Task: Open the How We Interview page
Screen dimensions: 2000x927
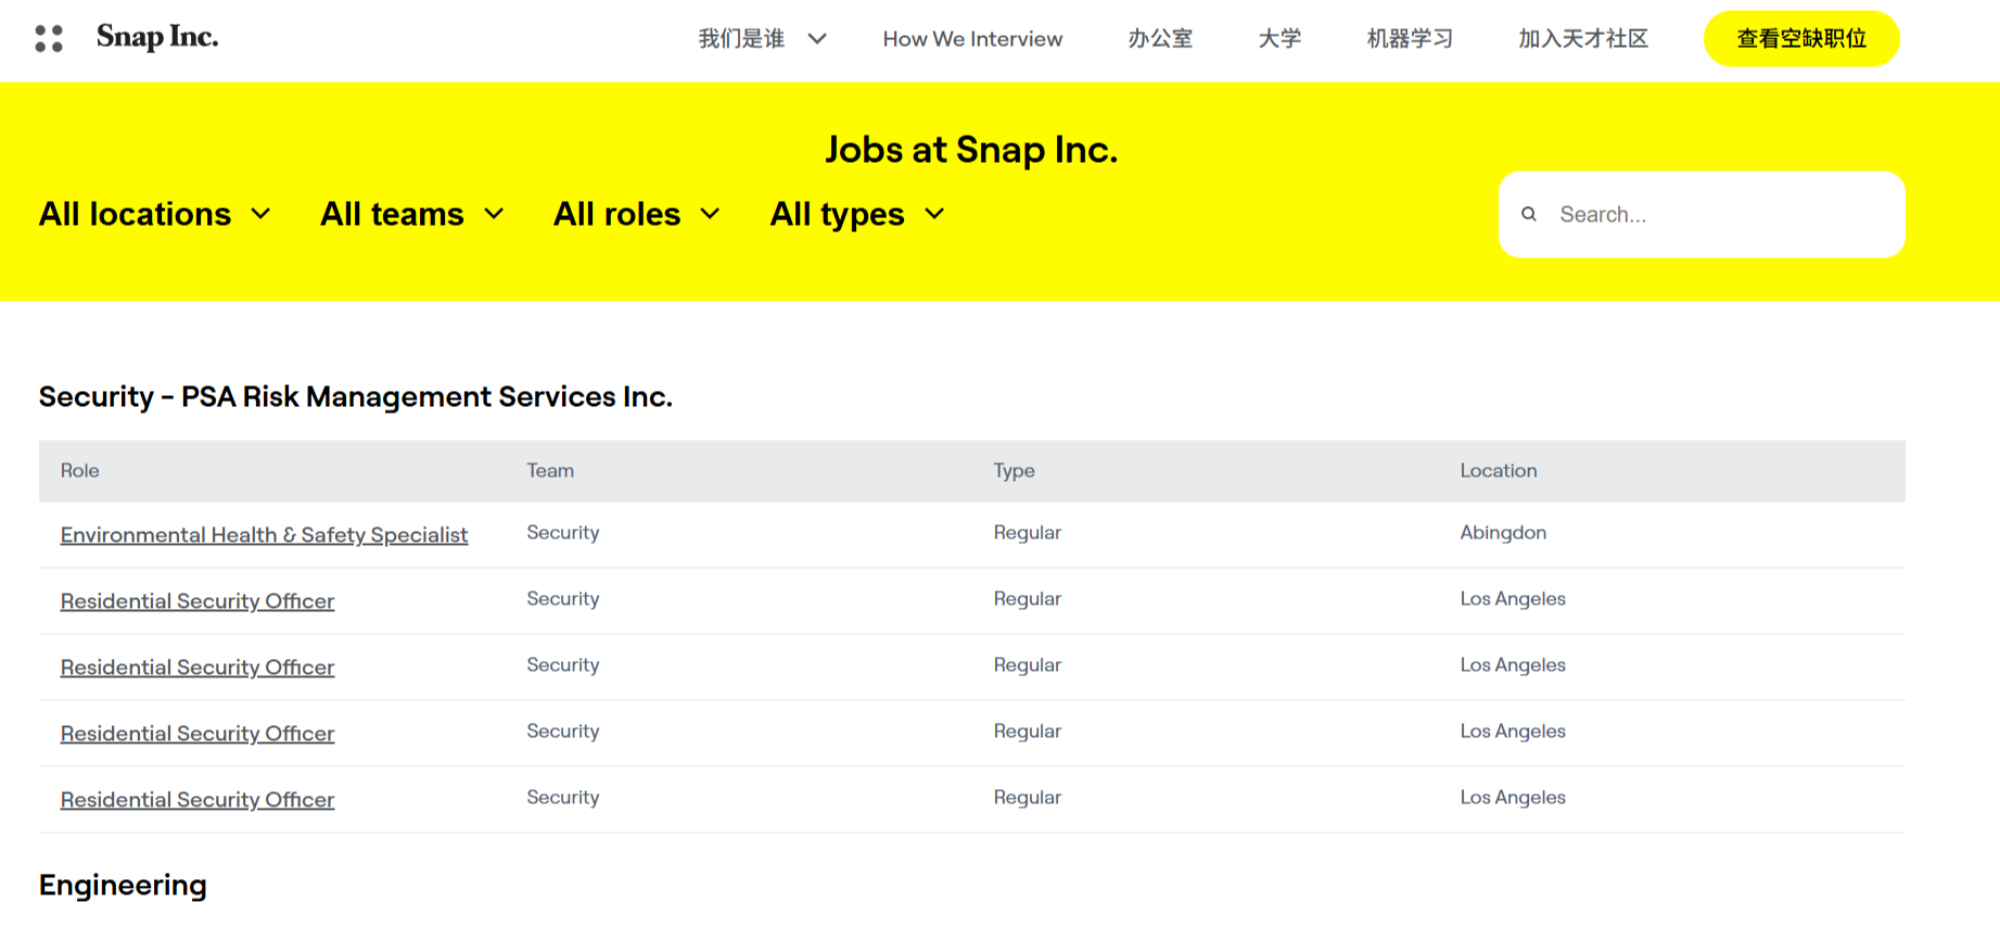Action: [x=972, y=39]
